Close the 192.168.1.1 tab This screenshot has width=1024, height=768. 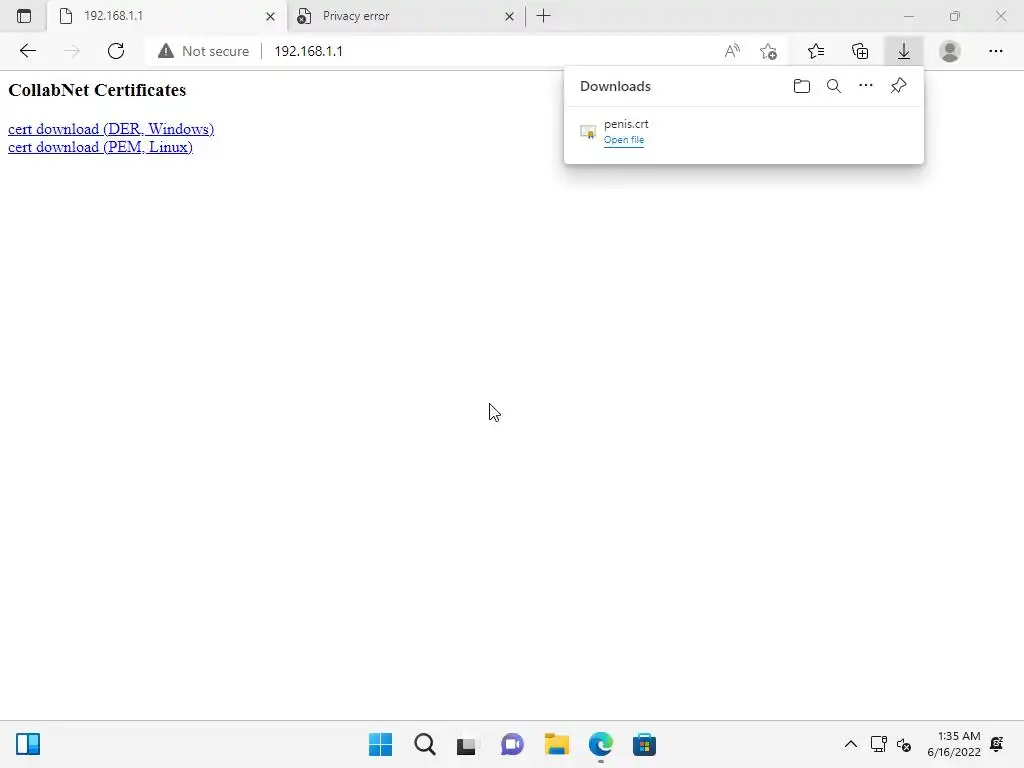270,16
